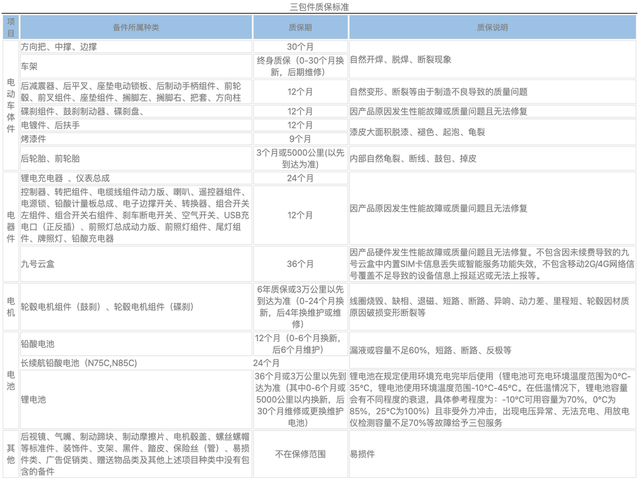Viewport: 640px width, 481px height.
Task: Click the 质保期 column header
Action: pyautogui.click(x=300, y=27)
